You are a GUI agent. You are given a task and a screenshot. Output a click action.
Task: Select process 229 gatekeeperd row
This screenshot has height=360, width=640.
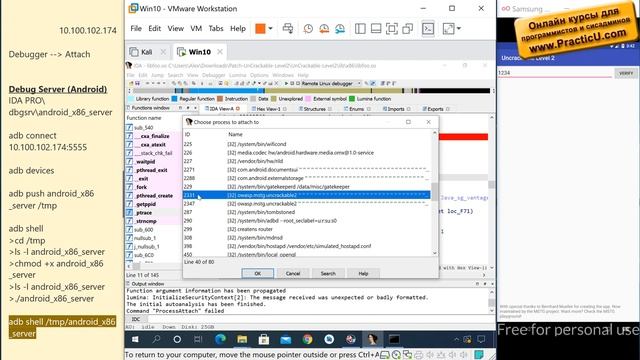click(x=307, y=187)
